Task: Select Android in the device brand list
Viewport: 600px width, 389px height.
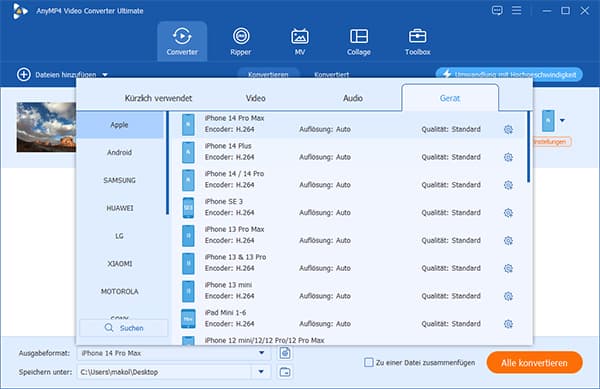Action: [120, 153]
